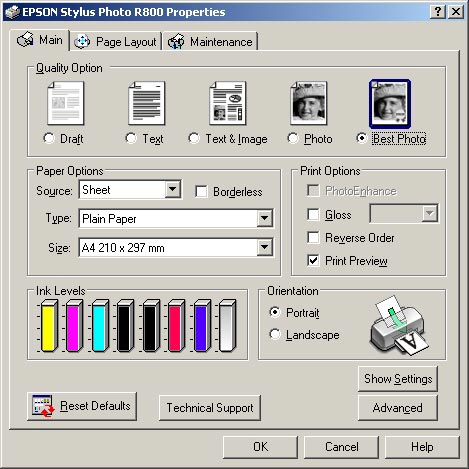Open the Maintenance tab

(210, 42)
